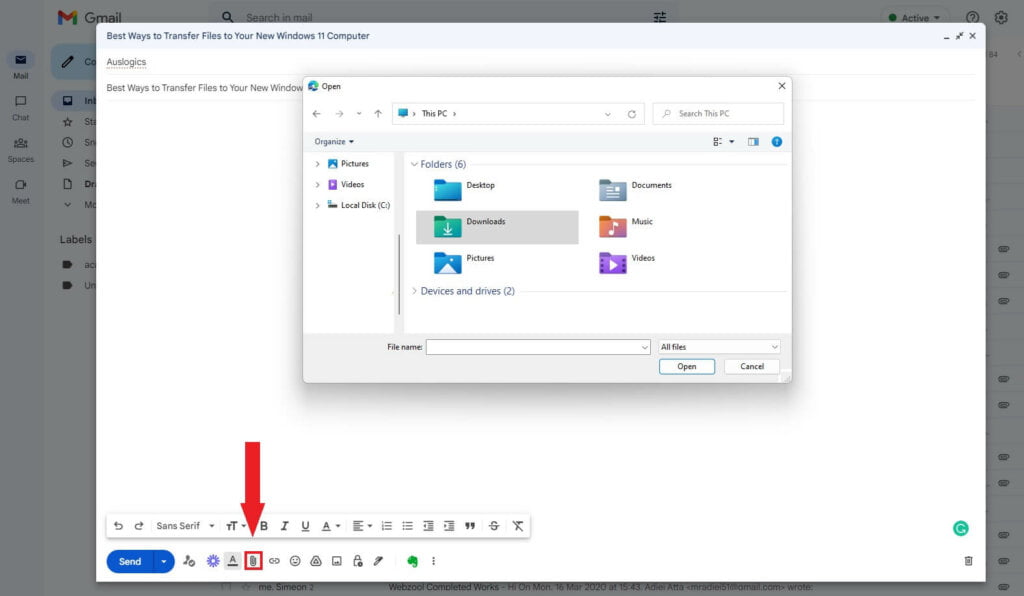Insert a photo into the email body
The width and height of the screenshot is (1024, 596).
tap(336, 561)
